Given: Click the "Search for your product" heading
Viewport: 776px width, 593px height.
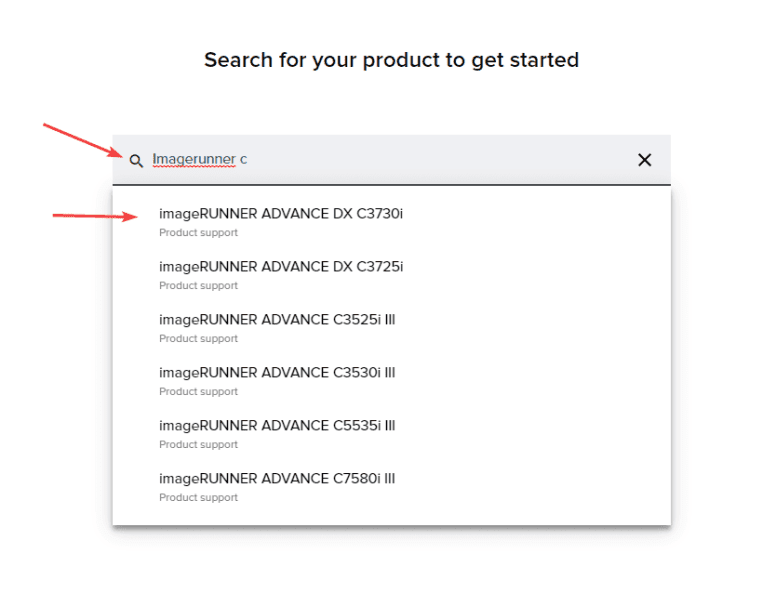Looking at the screenshot, I should point(391,60).
